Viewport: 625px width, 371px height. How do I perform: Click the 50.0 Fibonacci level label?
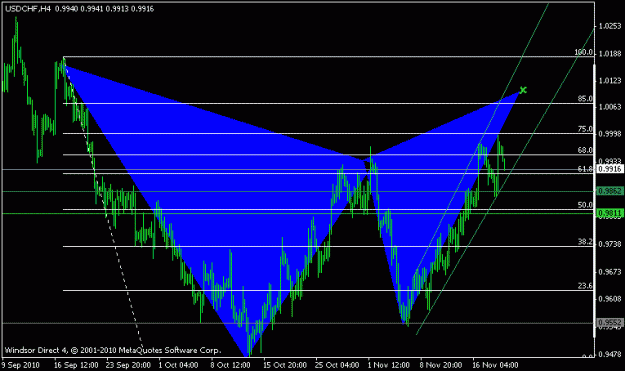(x=585, y=205)
